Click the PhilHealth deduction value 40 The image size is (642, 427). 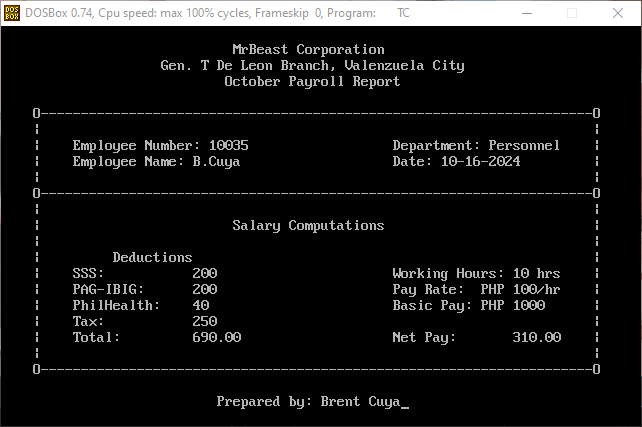pos(201,305)
